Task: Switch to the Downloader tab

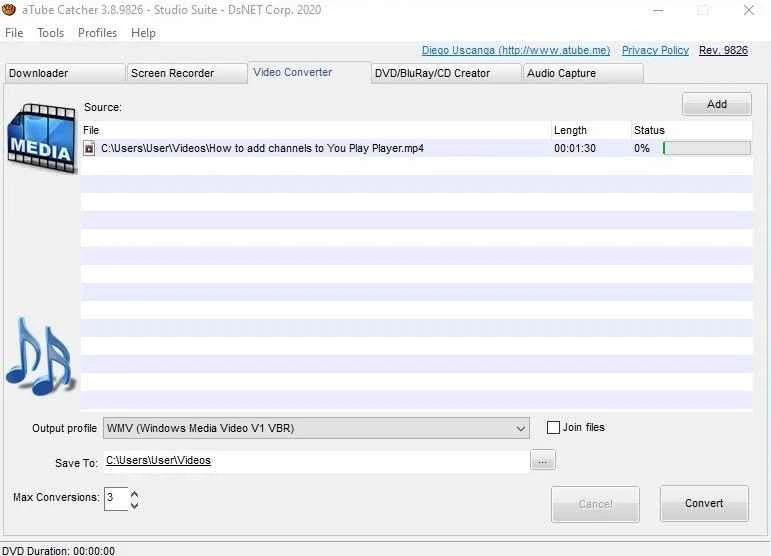Action: (65, 73)
